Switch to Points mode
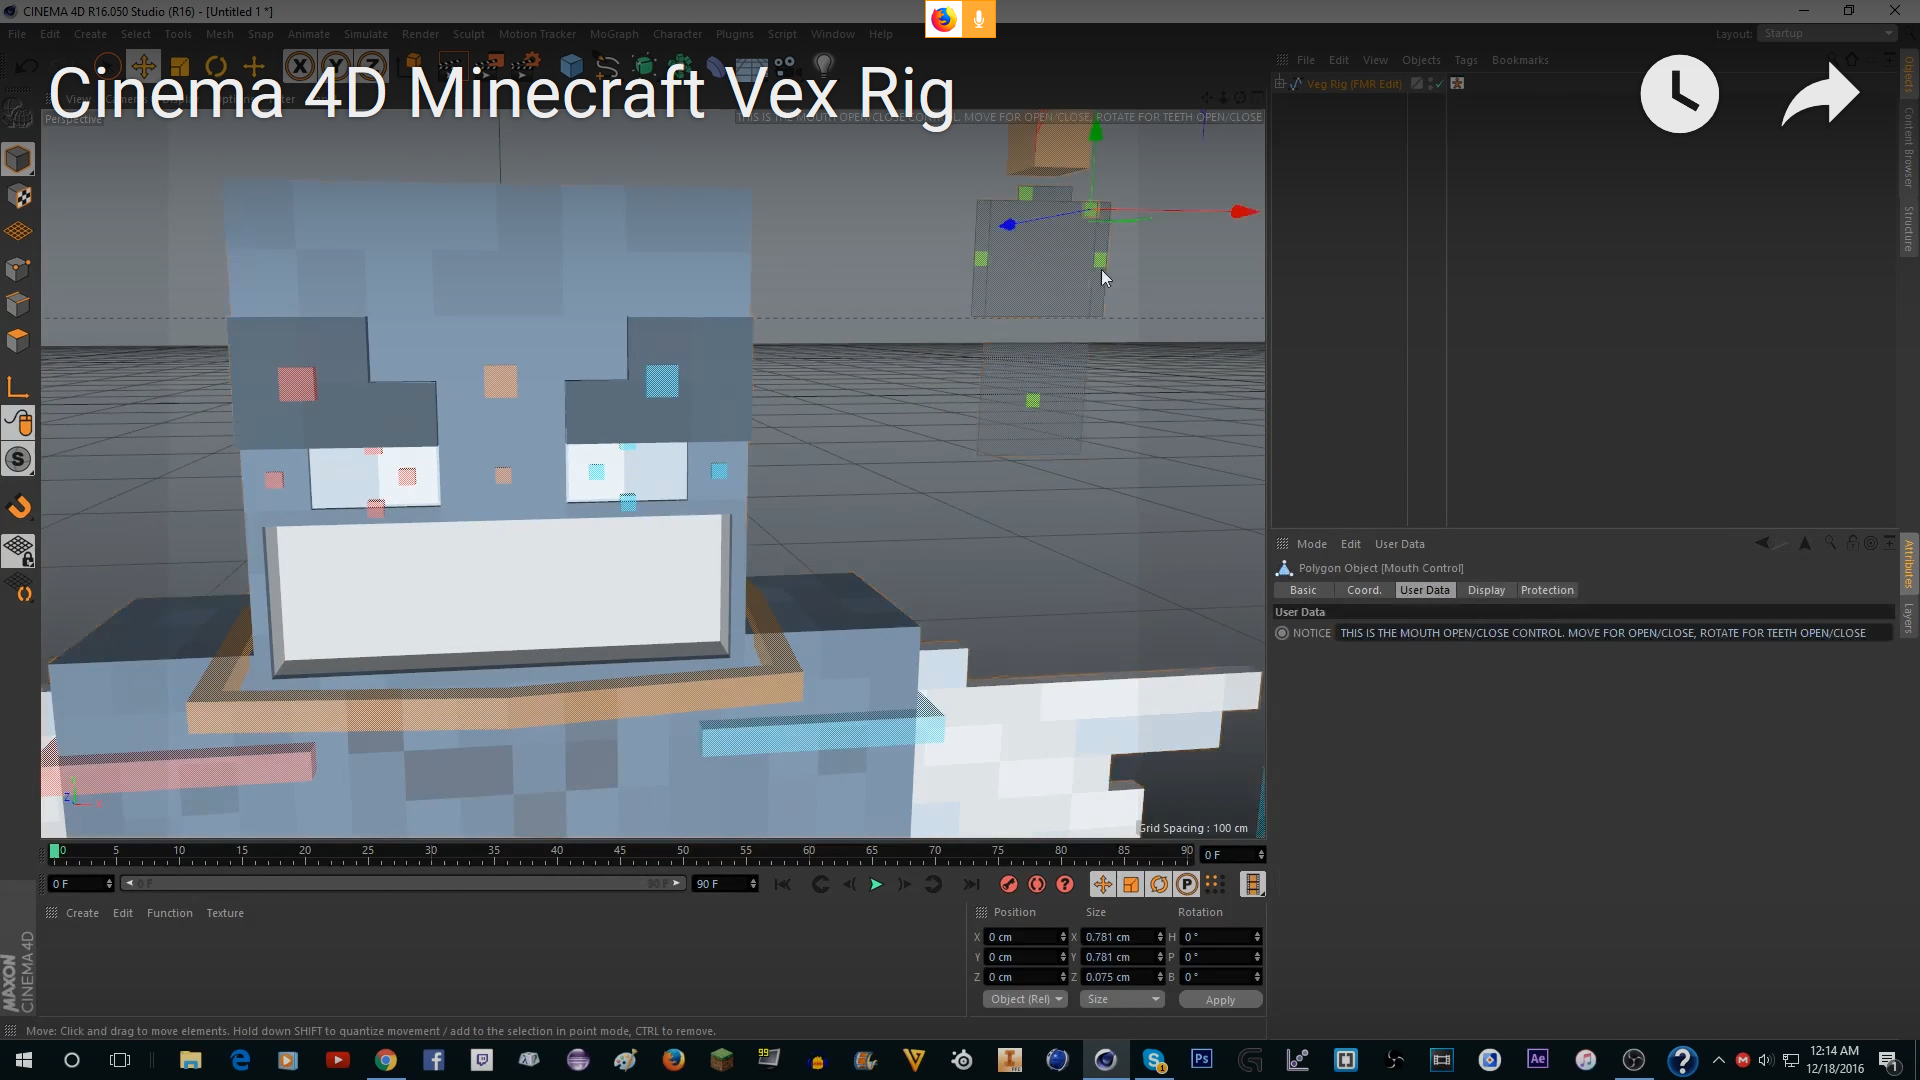1920x1080 pixels. [x=18, y=269]
